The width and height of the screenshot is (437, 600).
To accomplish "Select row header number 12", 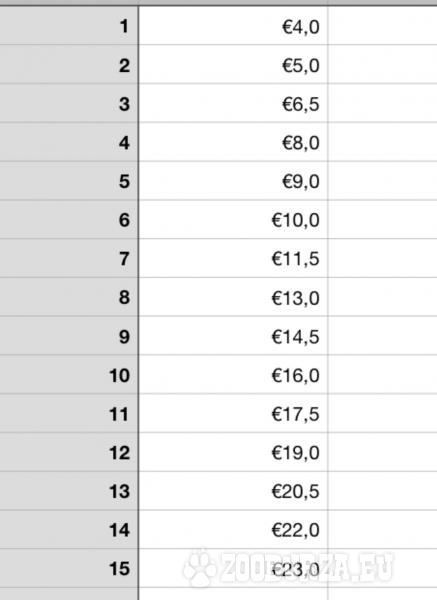I will pos(69,452).
